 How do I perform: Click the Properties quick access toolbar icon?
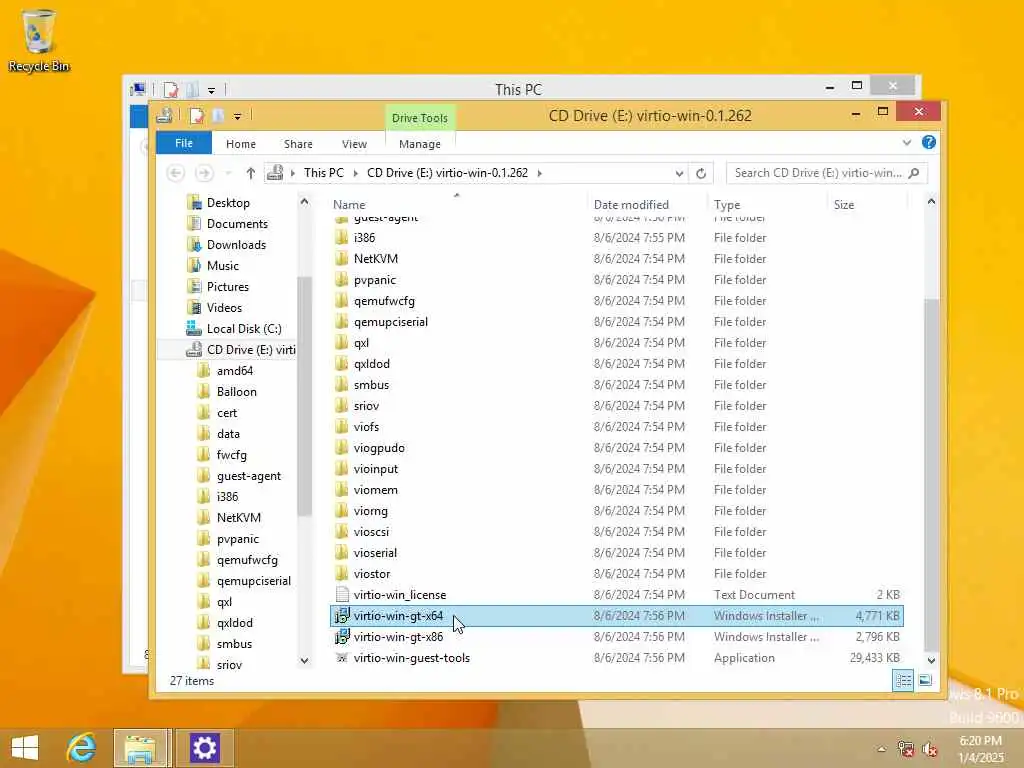pos(197,116)
